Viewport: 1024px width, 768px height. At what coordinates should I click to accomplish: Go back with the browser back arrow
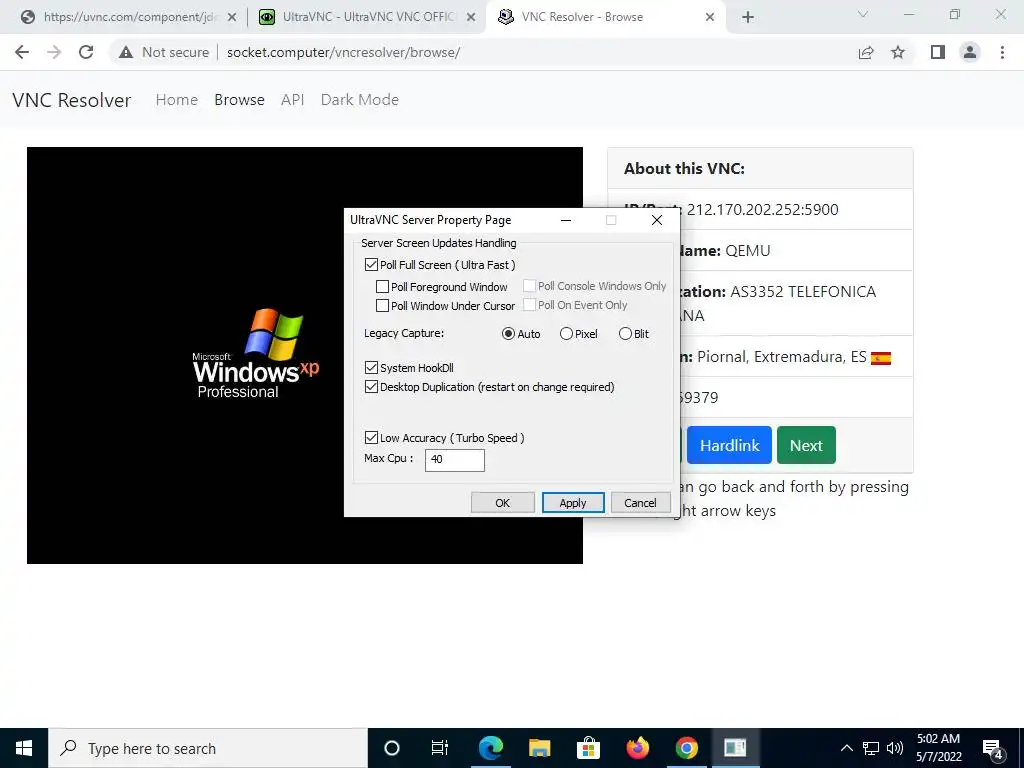click(x=22, y=52)
